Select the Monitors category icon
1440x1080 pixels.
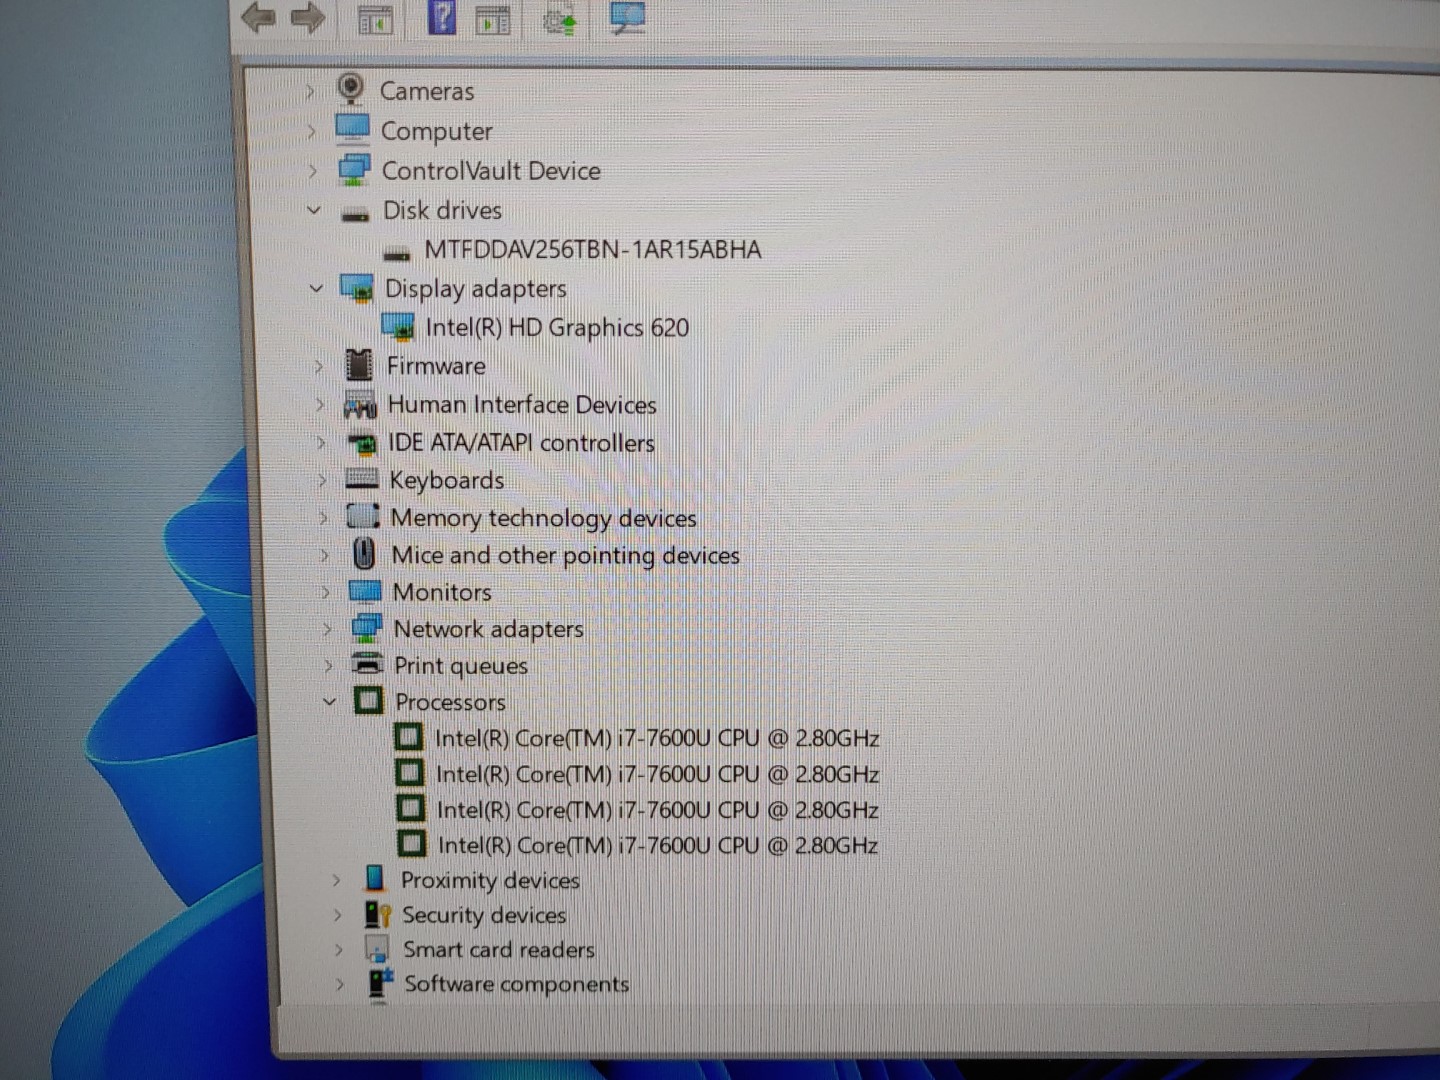(365, 591)
